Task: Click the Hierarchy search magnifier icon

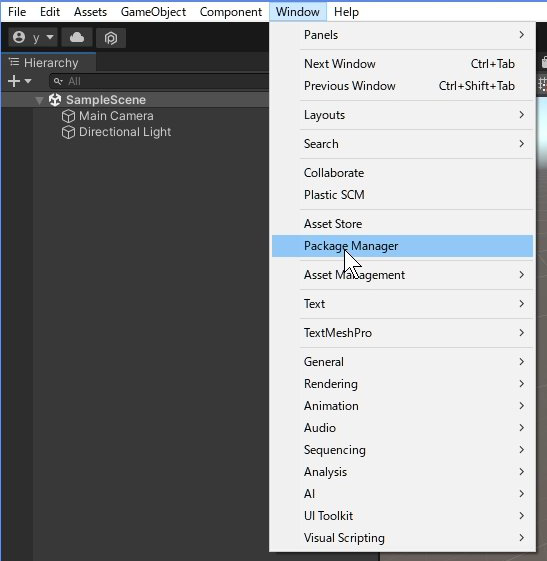Action: point(58,82)
